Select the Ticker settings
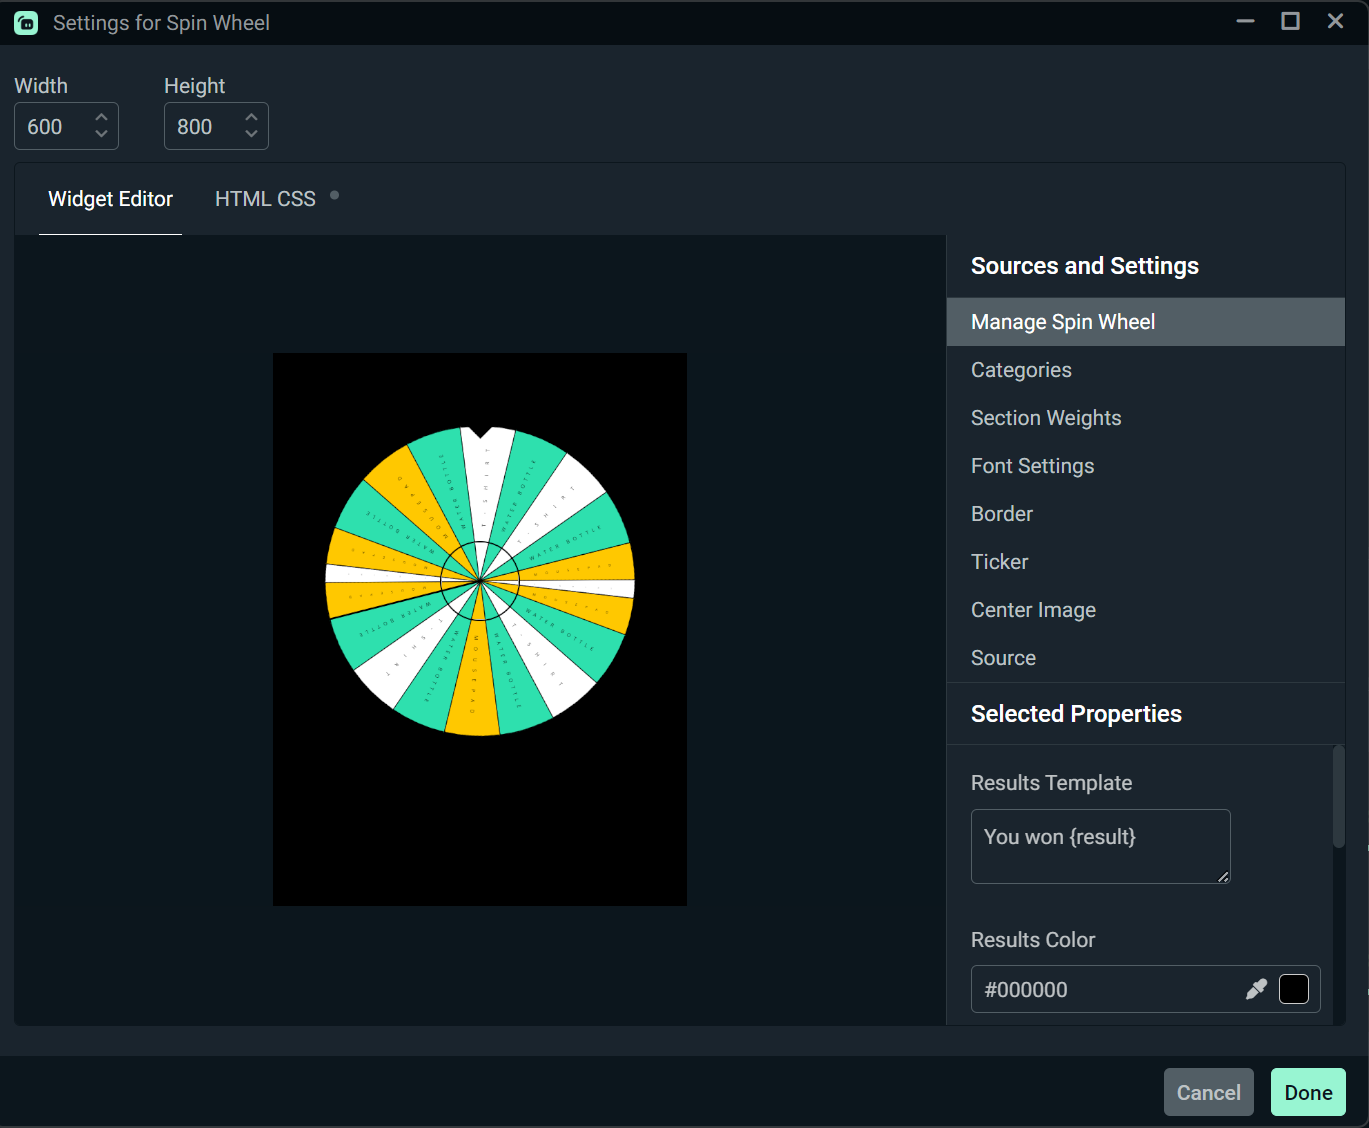This screenshot has height=1128, width=1369. (999, 561)
